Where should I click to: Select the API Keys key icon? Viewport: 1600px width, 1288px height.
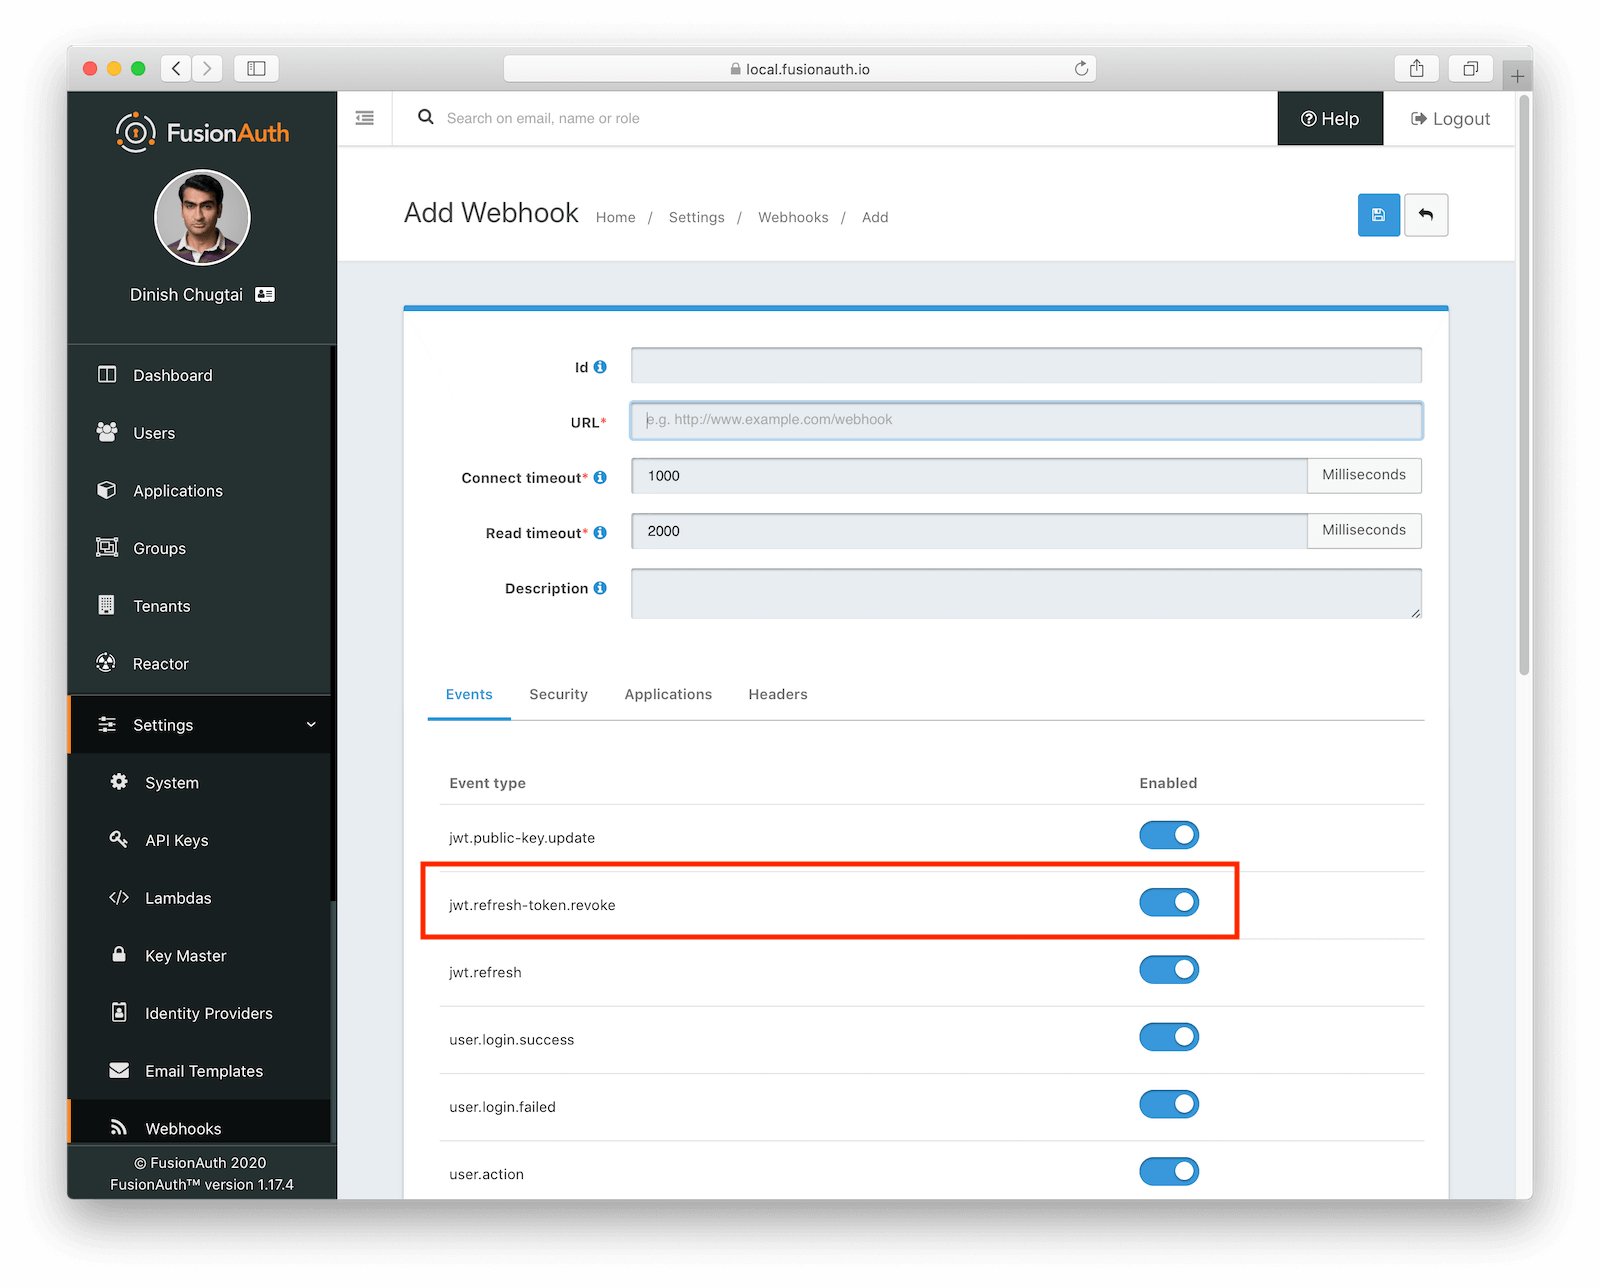coord(119,839)
